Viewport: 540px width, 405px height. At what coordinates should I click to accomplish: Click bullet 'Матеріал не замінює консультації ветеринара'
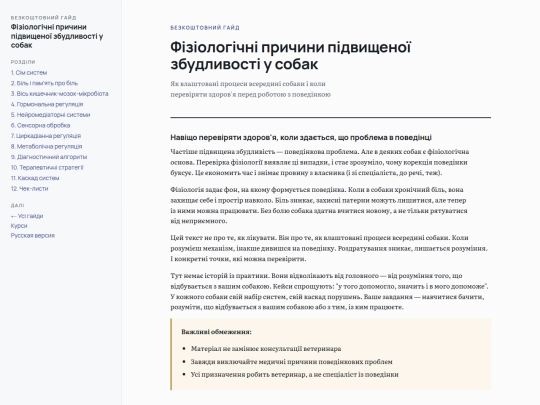266,349
